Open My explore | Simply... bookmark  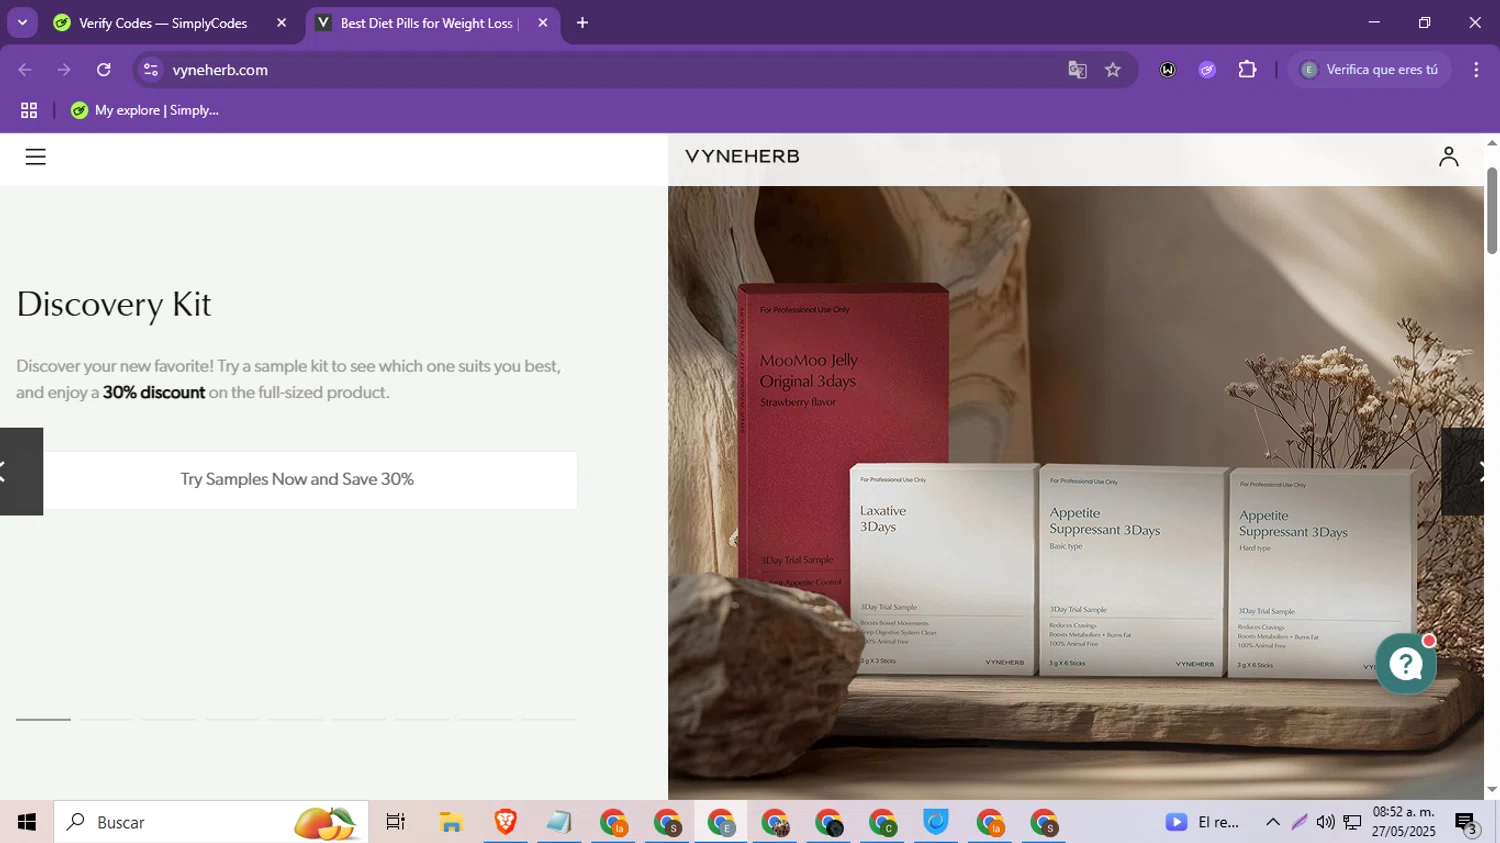pos(145,110)
